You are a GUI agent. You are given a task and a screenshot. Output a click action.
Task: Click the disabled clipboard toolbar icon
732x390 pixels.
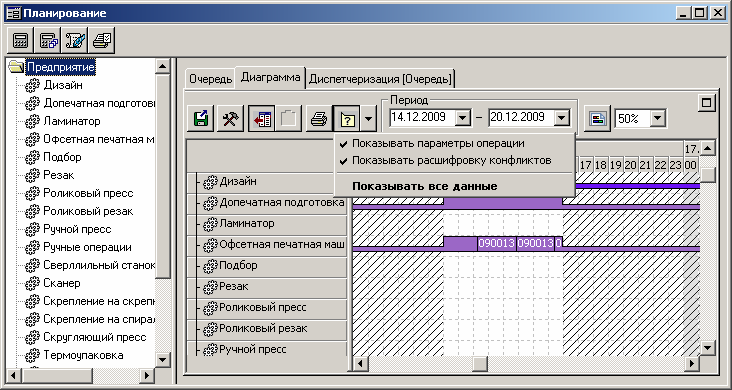(x=288, y=119)
